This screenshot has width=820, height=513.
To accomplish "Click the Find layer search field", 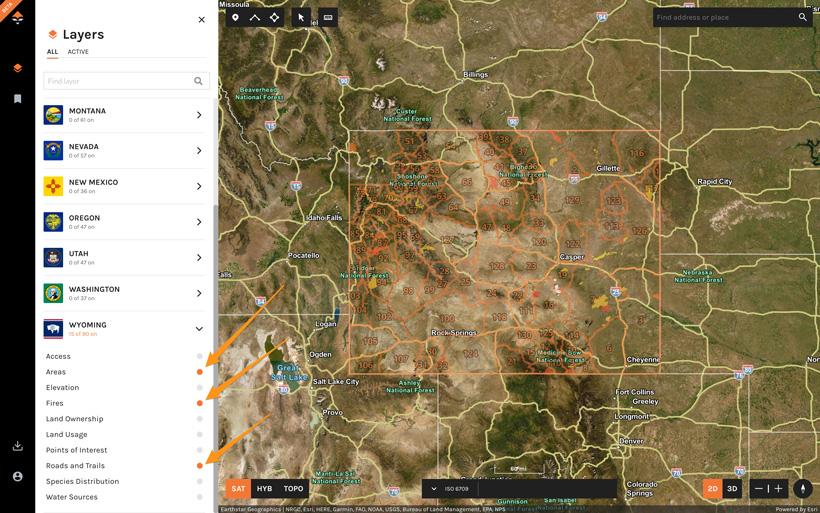I will tap(118, 81).
